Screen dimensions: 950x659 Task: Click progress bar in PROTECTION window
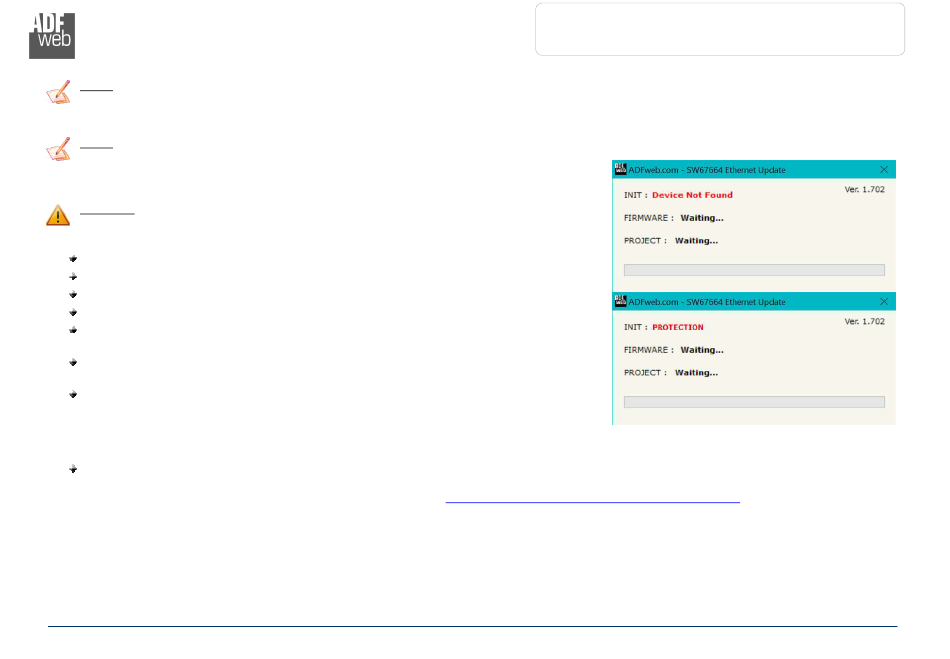tap(753, 402)
